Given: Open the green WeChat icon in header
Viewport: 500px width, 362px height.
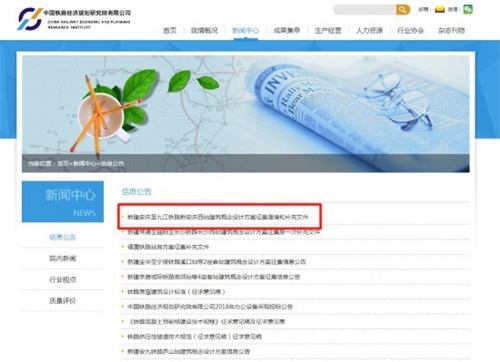Looking at the screenshot, I should pos(468,9).
